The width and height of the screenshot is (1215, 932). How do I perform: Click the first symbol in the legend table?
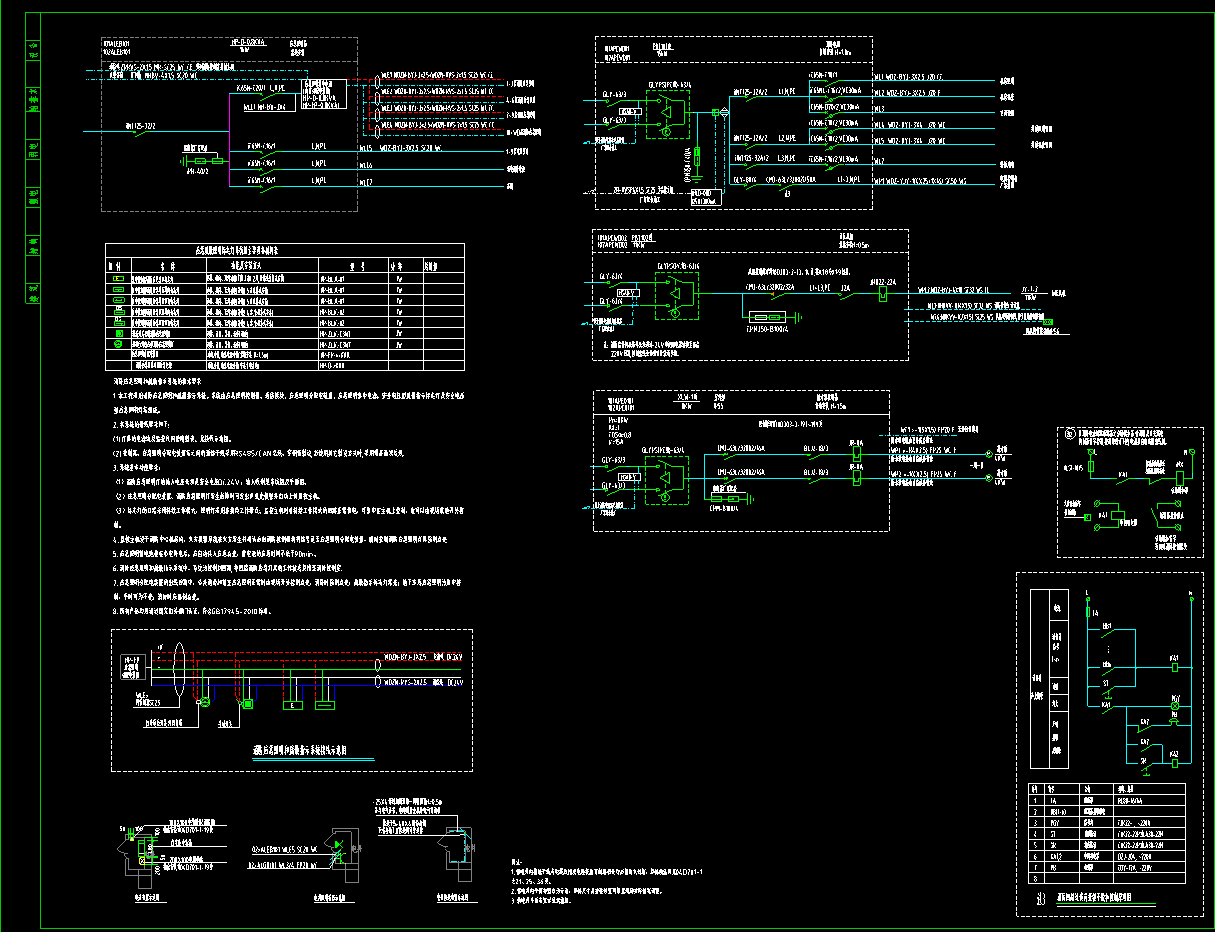(117, 278)
